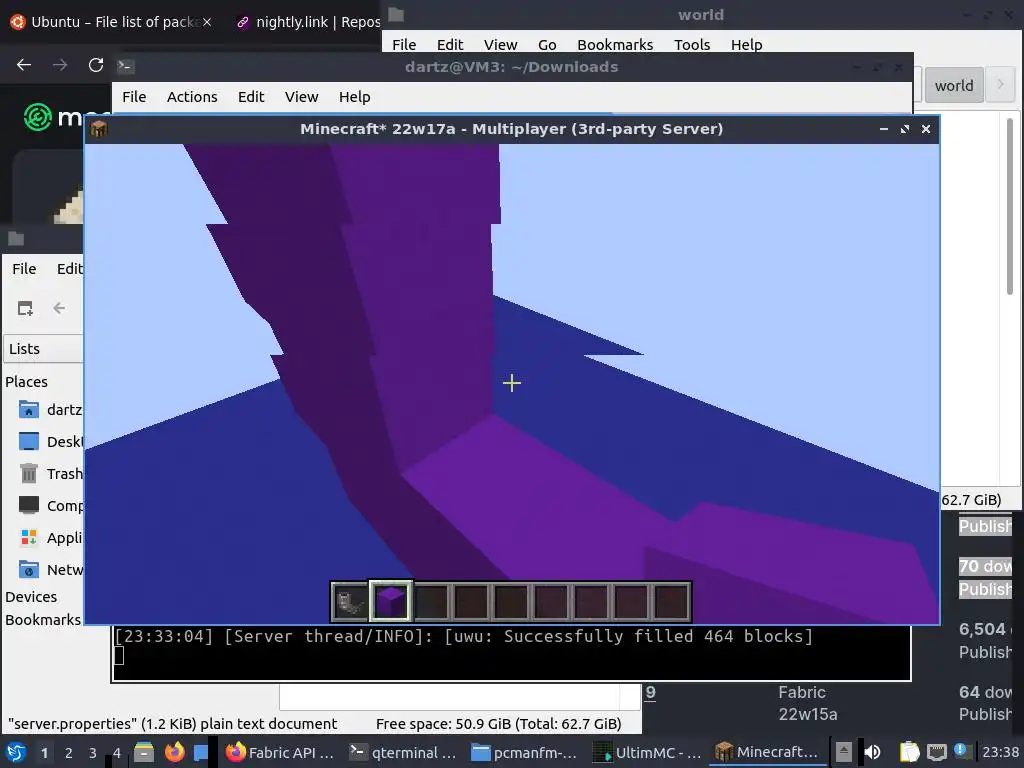Select the empty third hotbar slot
This screenshot has height=768, width=1024.
pos(432,601)
